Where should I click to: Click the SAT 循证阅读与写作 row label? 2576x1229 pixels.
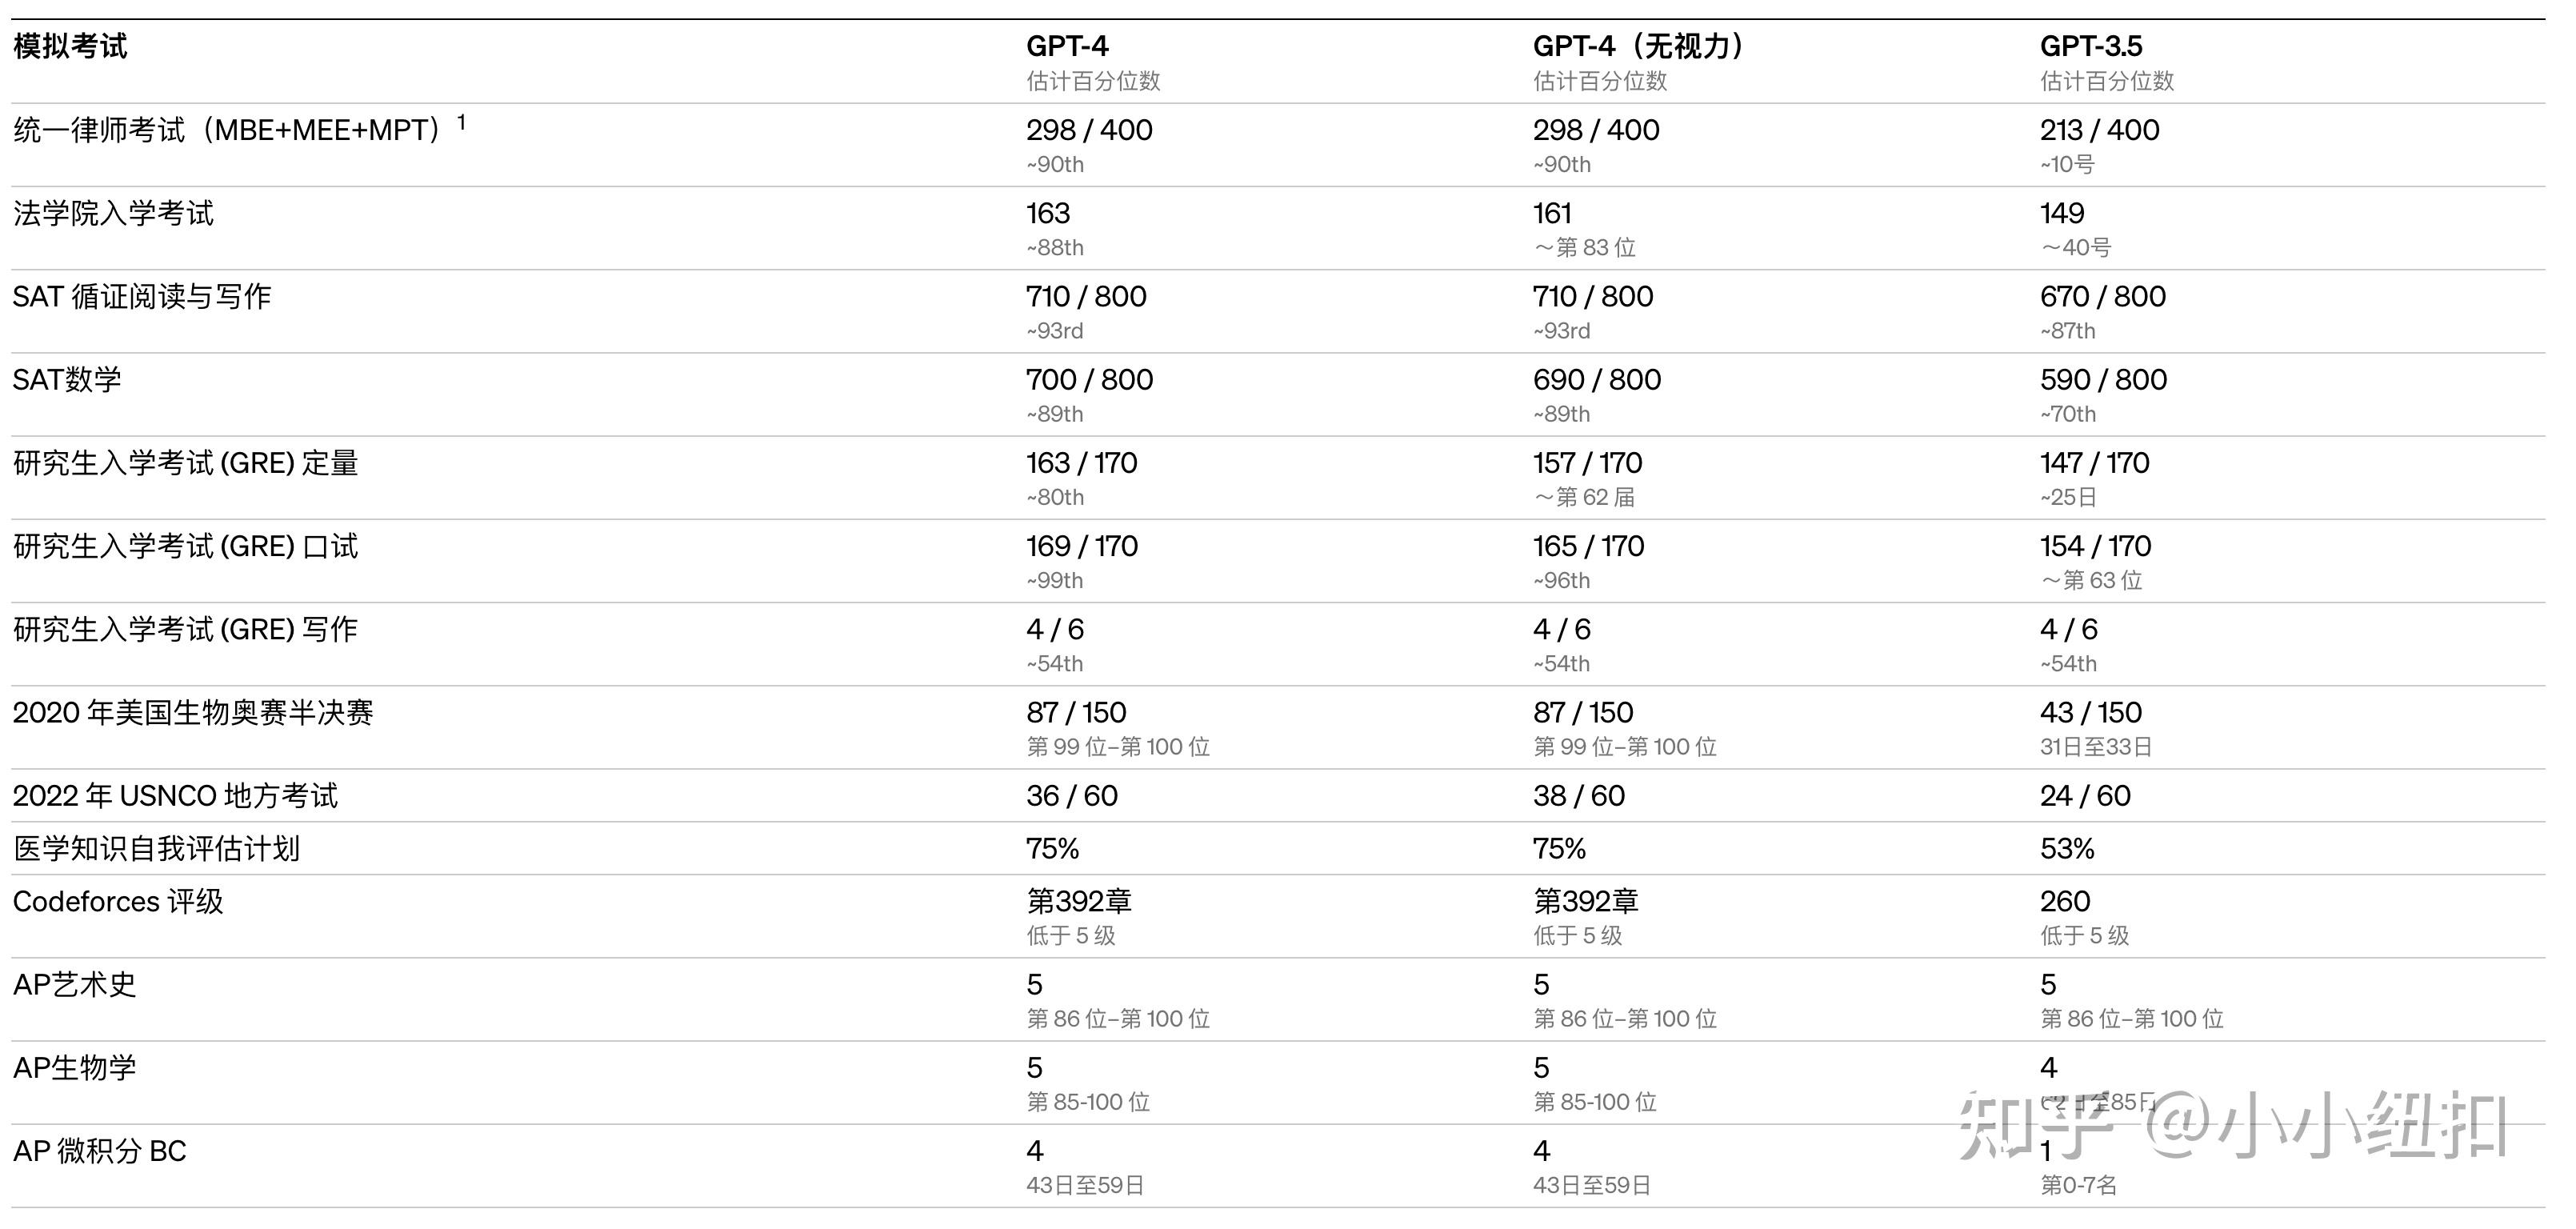pos(141,297)
